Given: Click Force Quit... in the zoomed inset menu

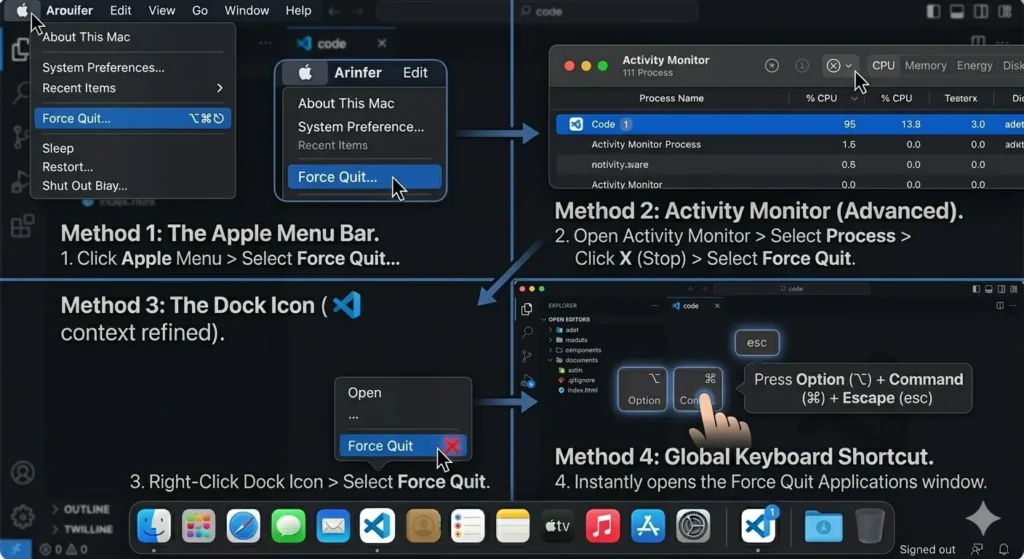Looking at the screenshot, I should click(x=364, y=177).
